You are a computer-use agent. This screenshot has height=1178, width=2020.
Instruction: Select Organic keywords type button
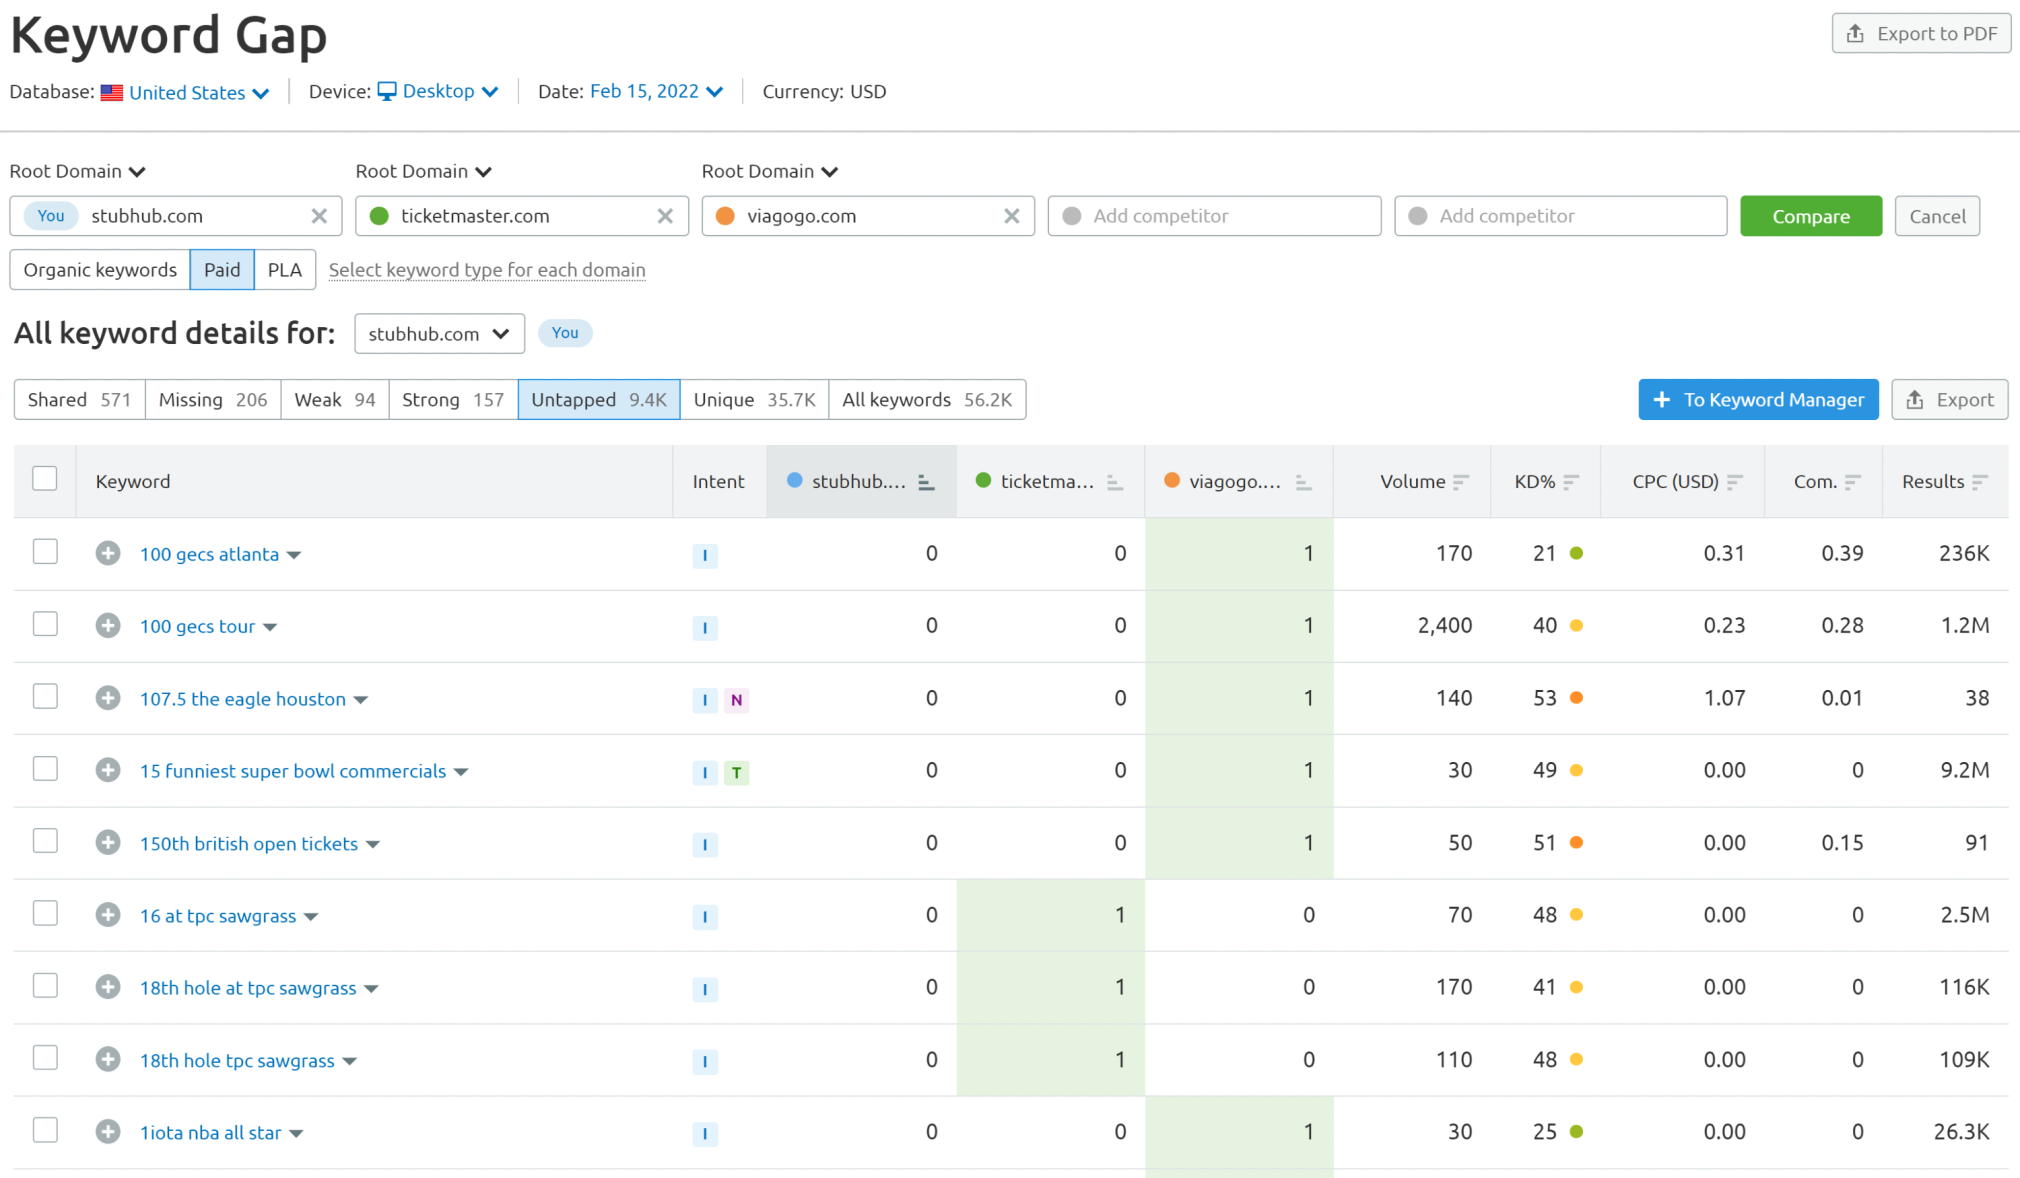pos(100,270)
